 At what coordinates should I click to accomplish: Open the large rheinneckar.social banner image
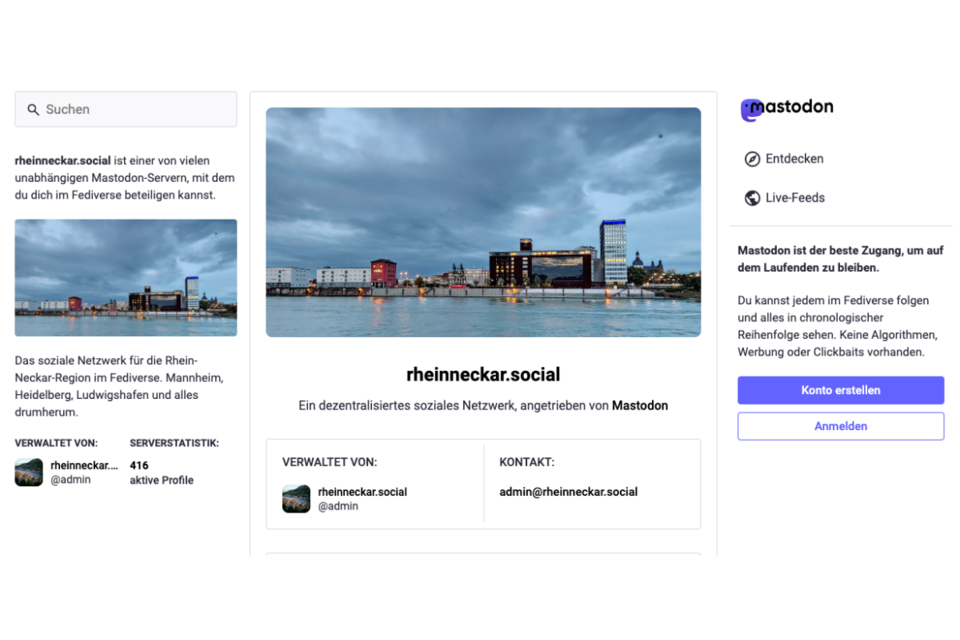point(483,222)
